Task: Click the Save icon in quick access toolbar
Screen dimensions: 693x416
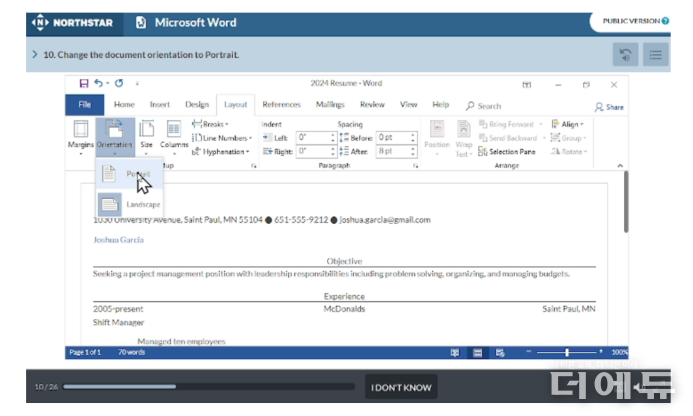Action: [84, 83]
